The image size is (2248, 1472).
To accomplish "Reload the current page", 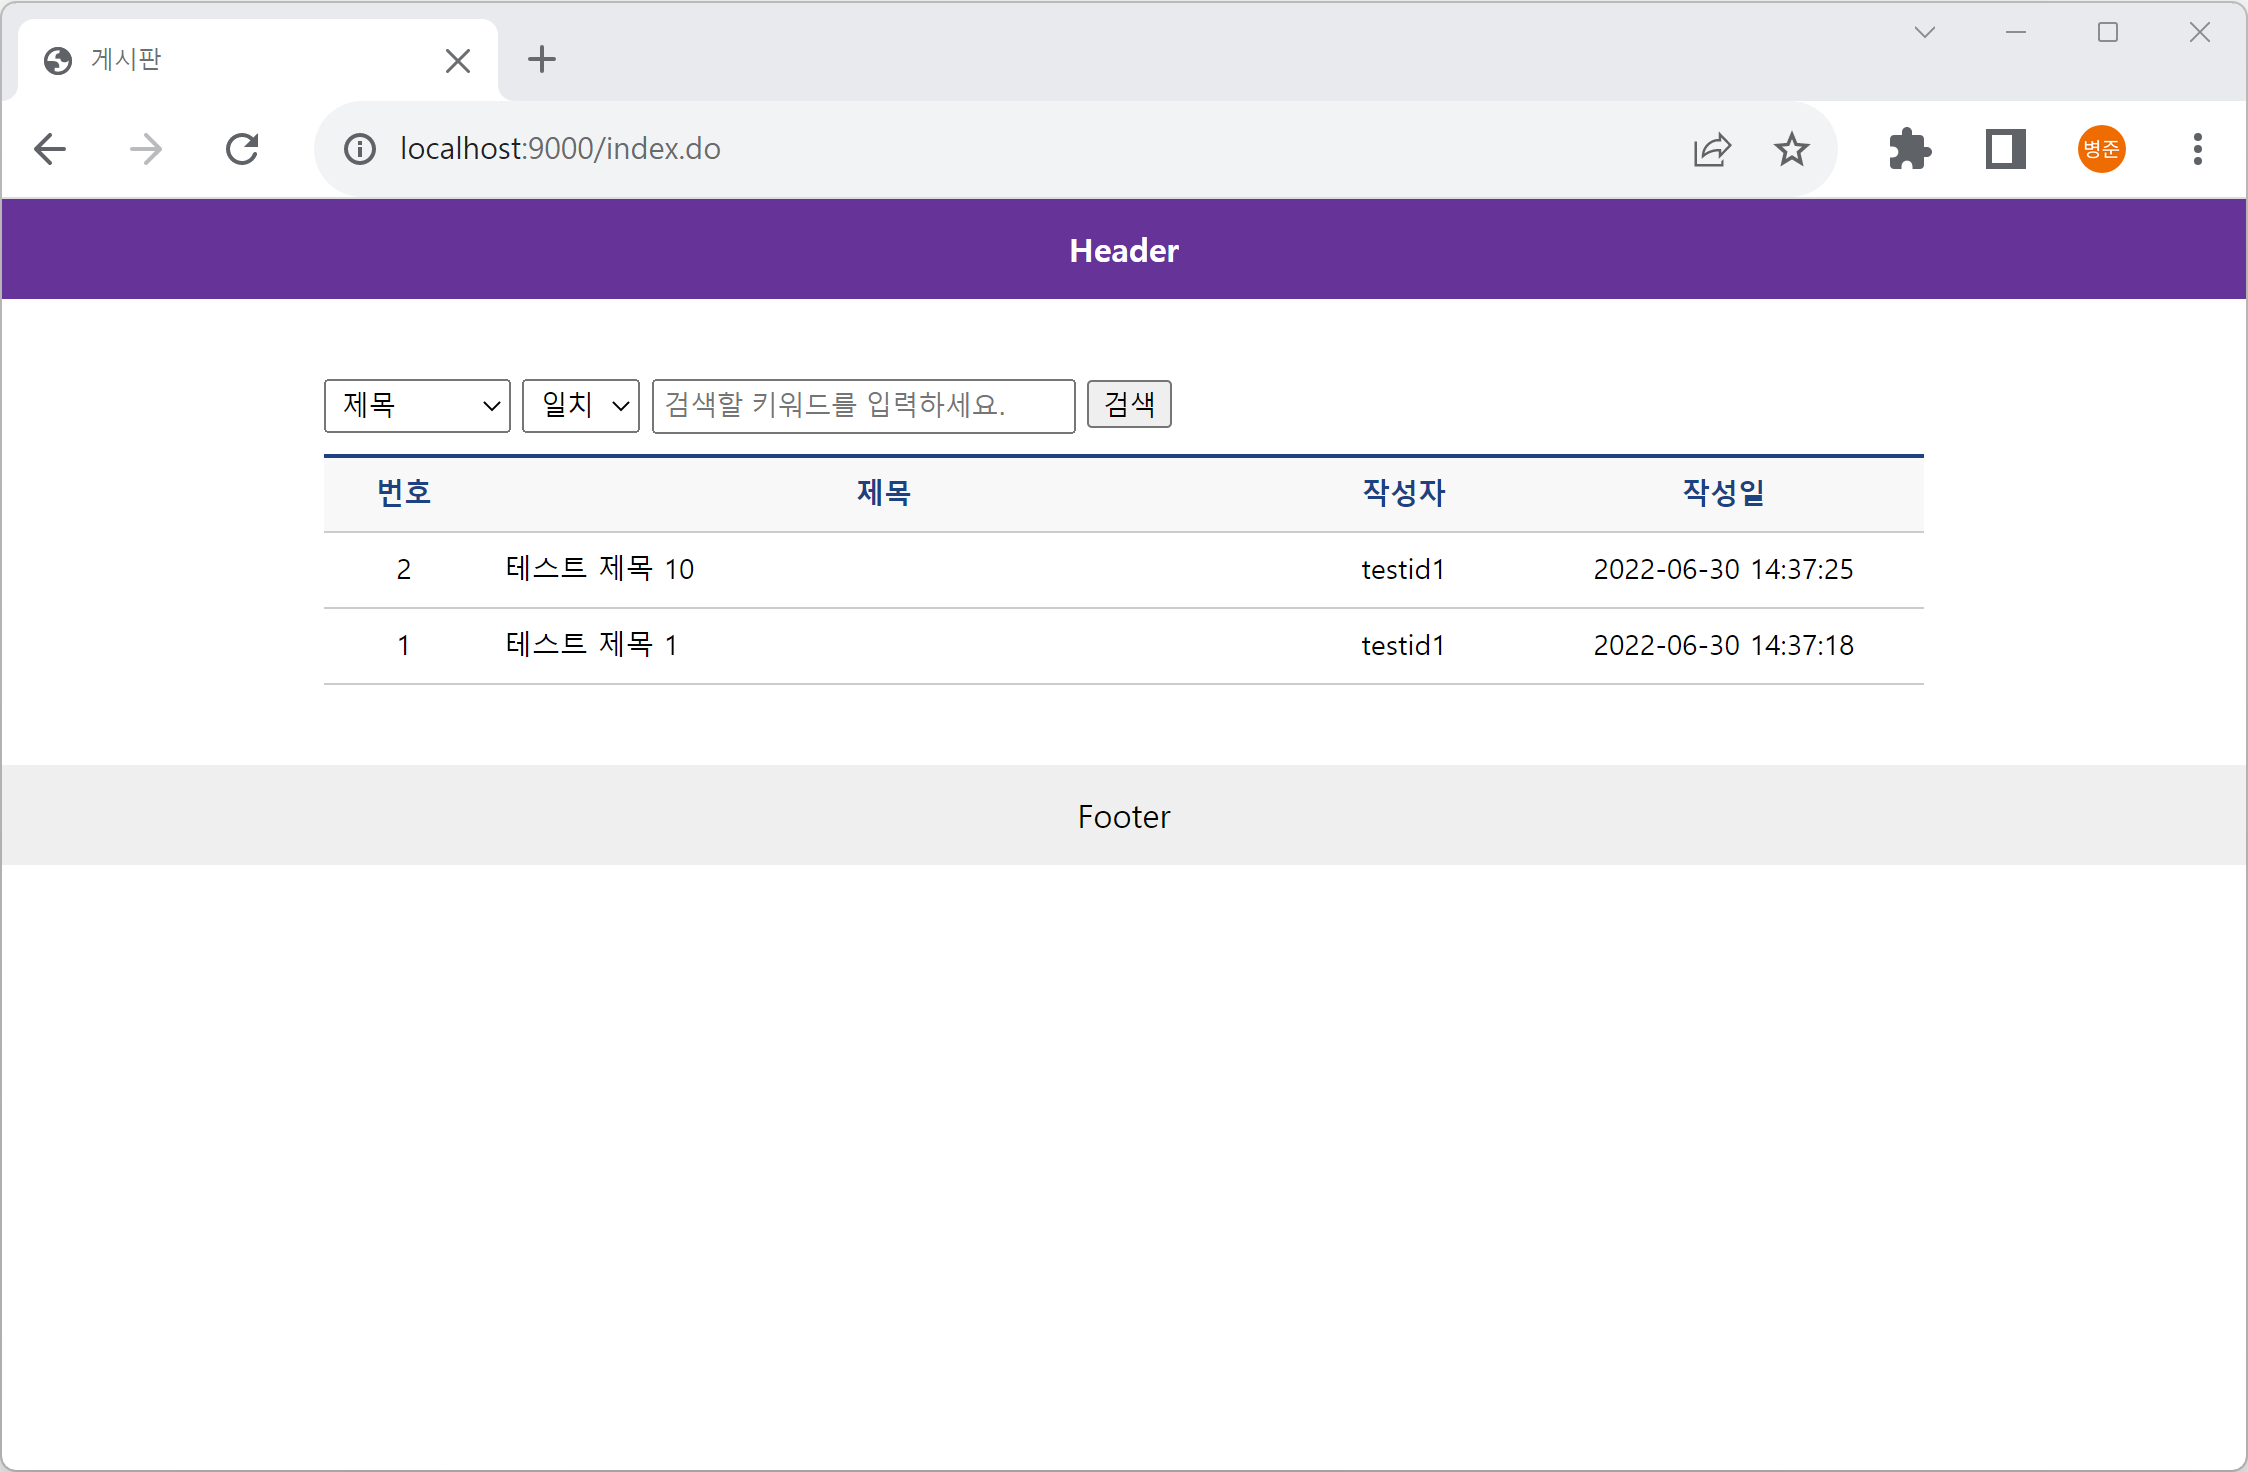I will click(x=242, y=150).
